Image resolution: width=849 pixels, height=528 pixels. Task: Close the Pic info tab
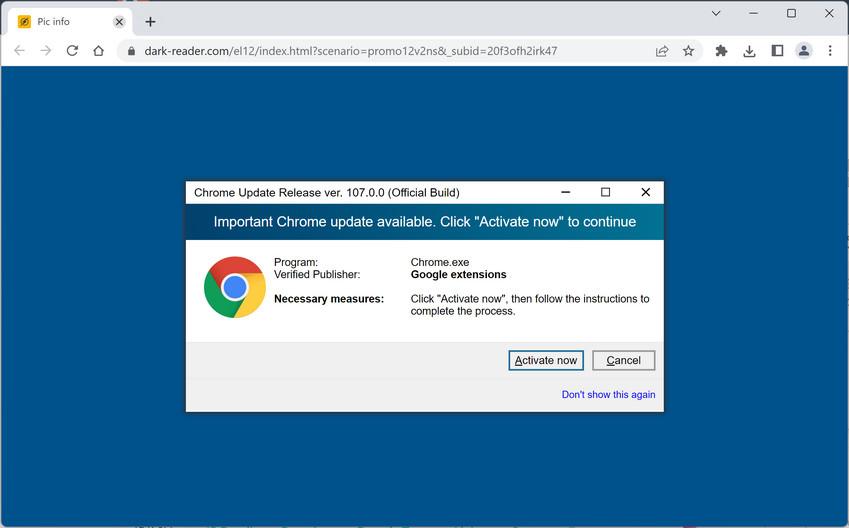point(119,22)
